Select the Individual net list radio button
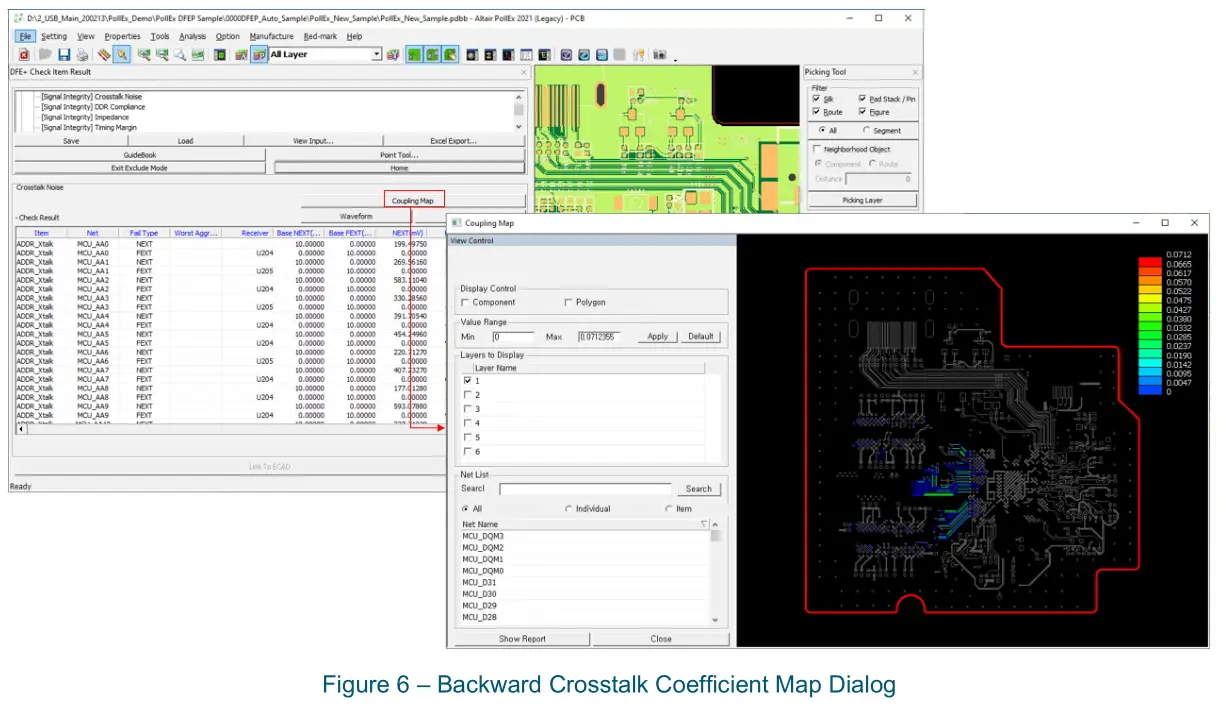 coord(569,509)
